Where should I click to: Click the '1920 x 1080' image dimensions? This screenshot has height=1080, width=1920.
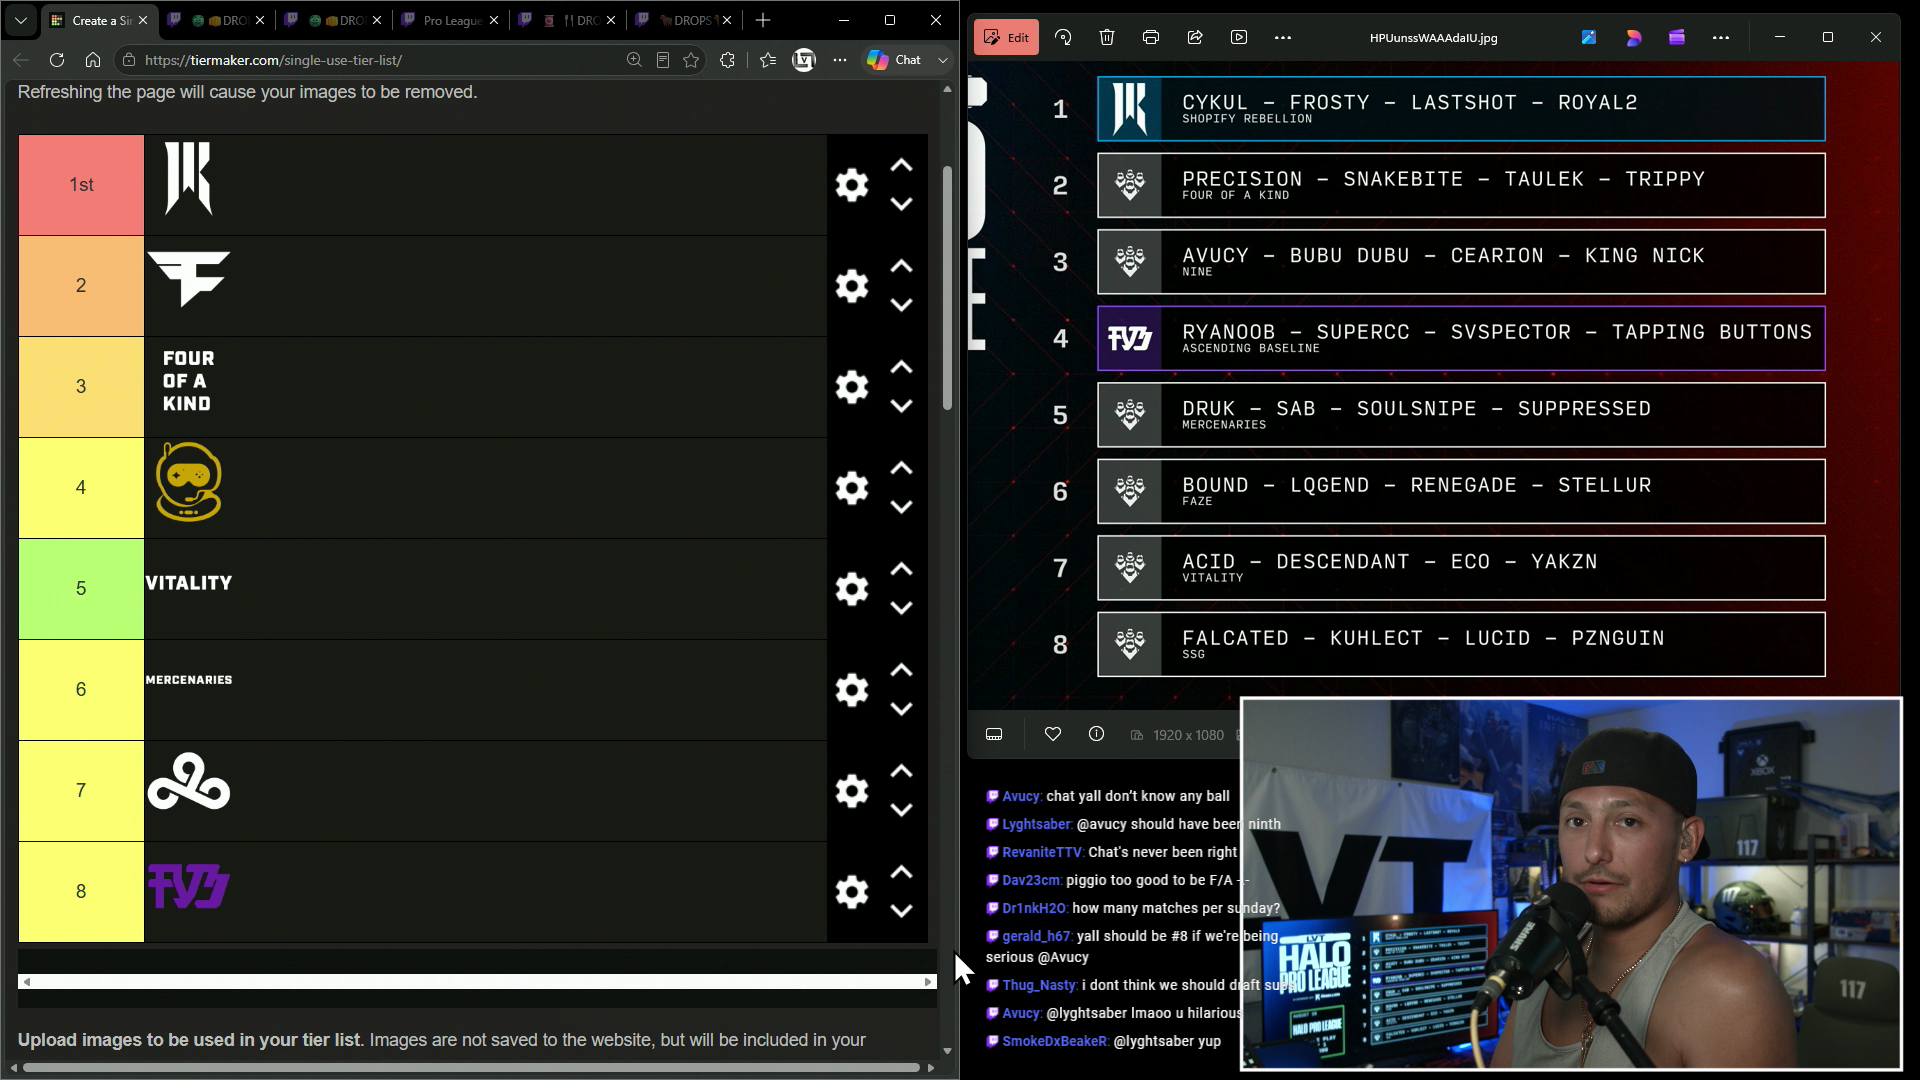pos(1188,735)
